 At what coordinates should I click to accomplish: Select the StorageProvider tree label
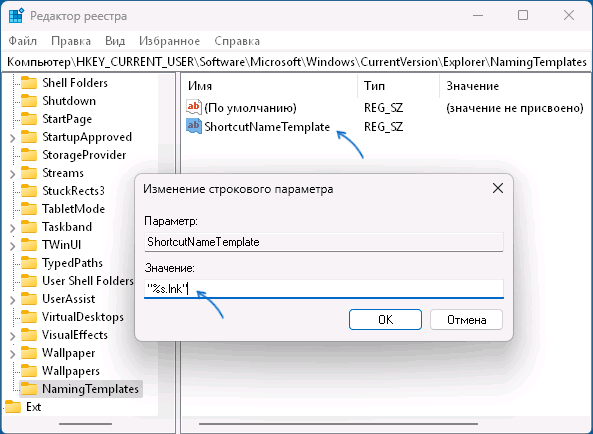click(84, 155)
